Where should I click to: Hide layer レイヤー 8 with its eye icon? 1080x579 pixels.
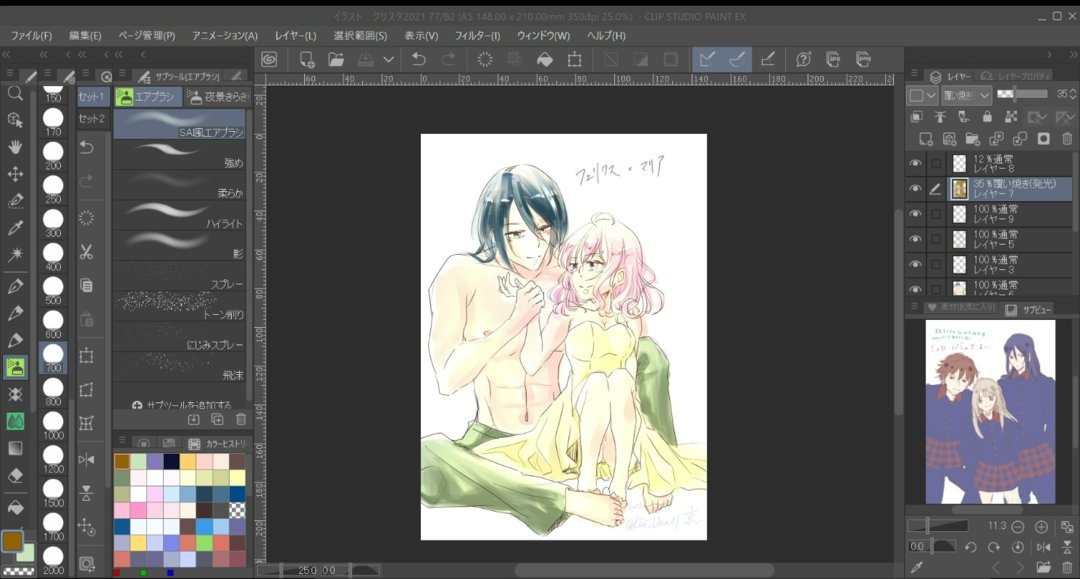click(x=915, y=163)
